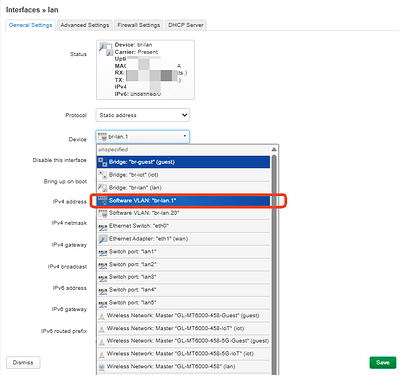The width and height of the screenshot is (402, 375).
Task: Select Software VLAN br-lan.1 option
Action: [183, 200]
